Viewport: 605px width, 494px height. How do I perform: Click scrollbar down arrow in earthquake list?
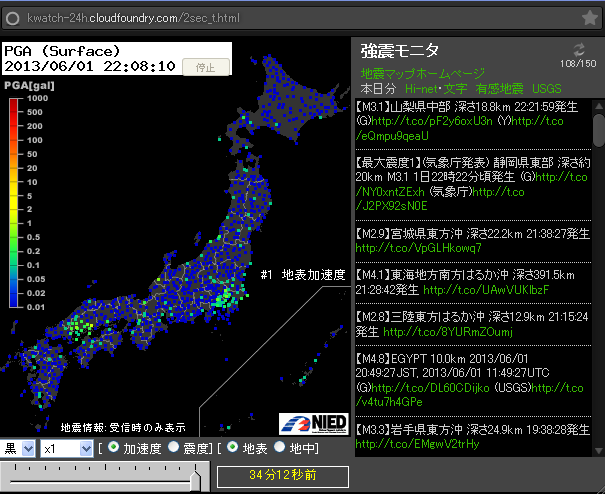598,450
